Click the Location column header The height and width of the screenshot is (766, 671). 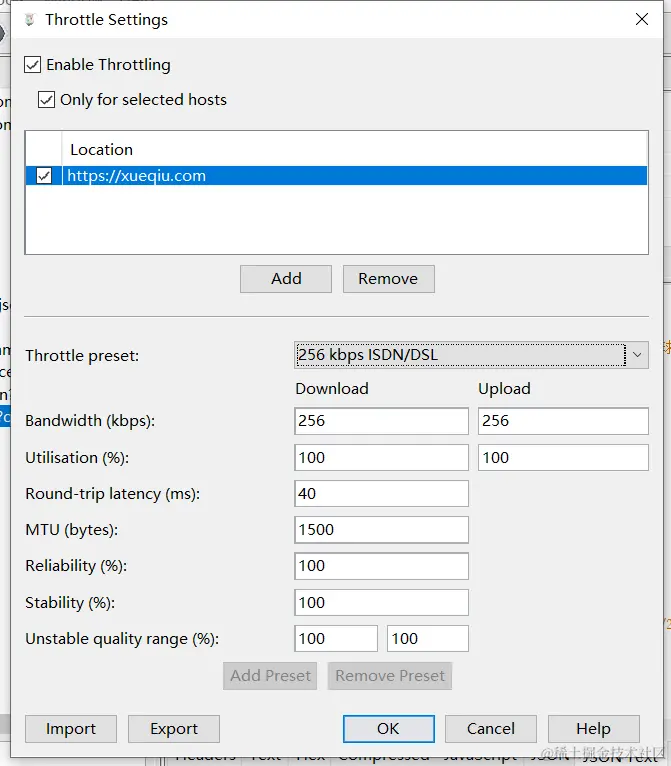click(x=102, y=149)
